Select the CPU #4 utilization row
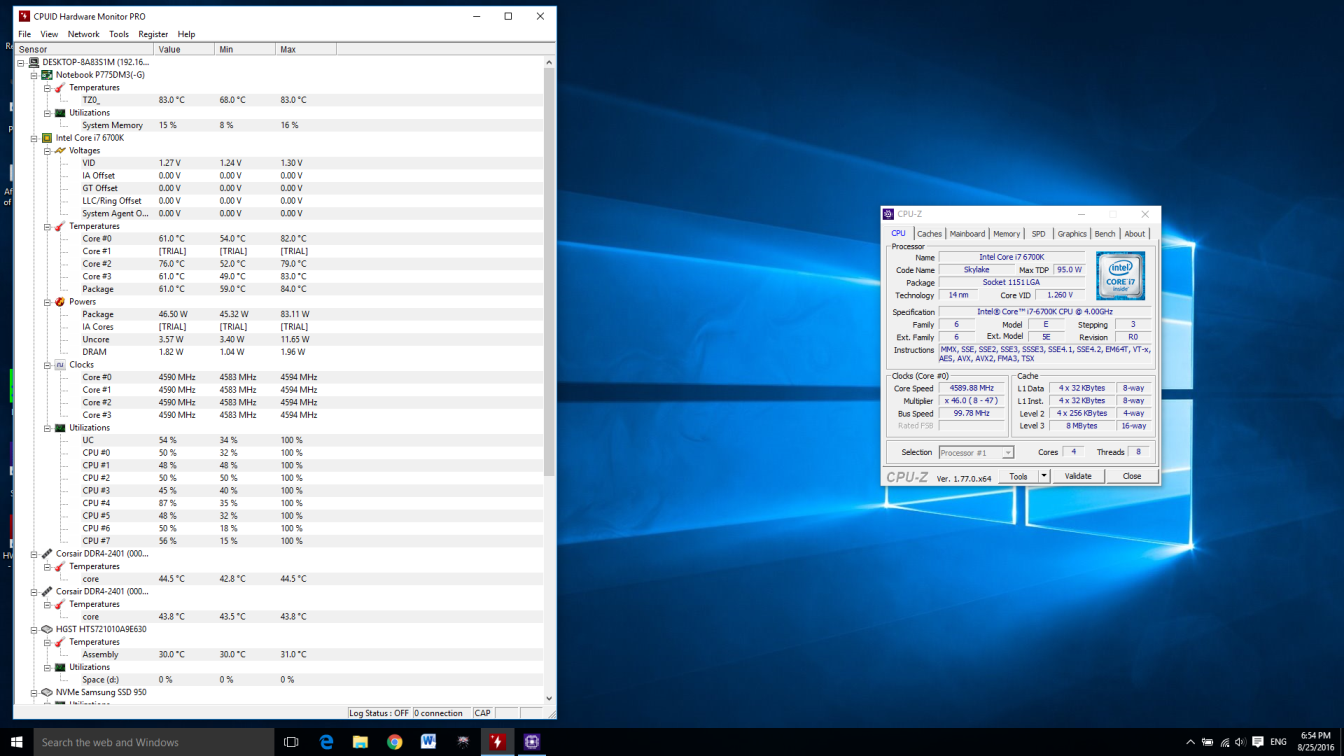 coord(280,503)
